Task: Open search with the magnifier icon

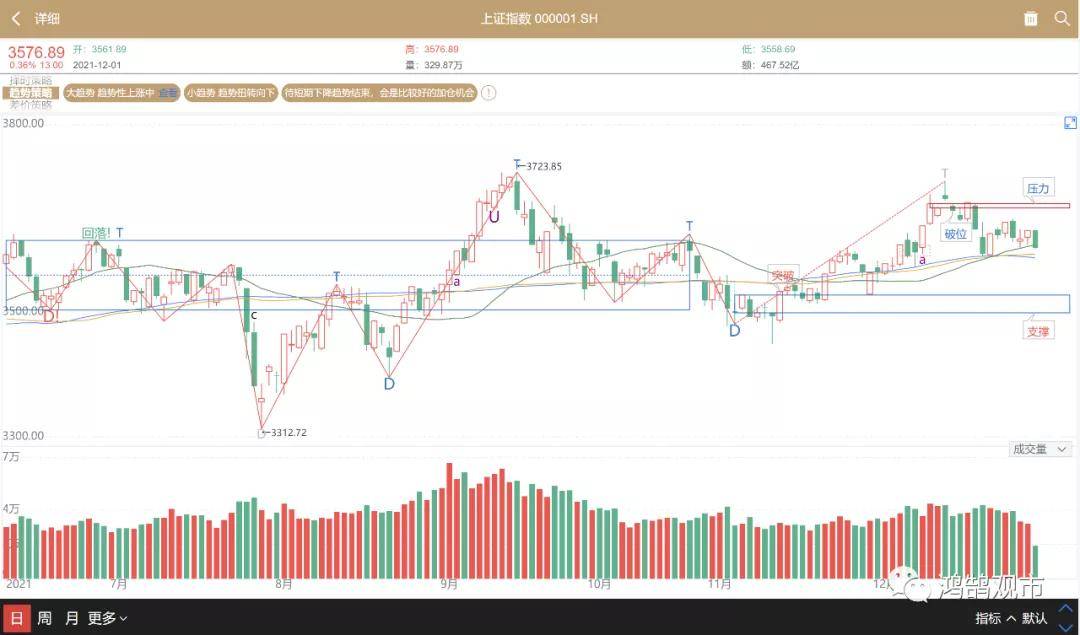Action: pyautogui.click(x=1061, y=18)
